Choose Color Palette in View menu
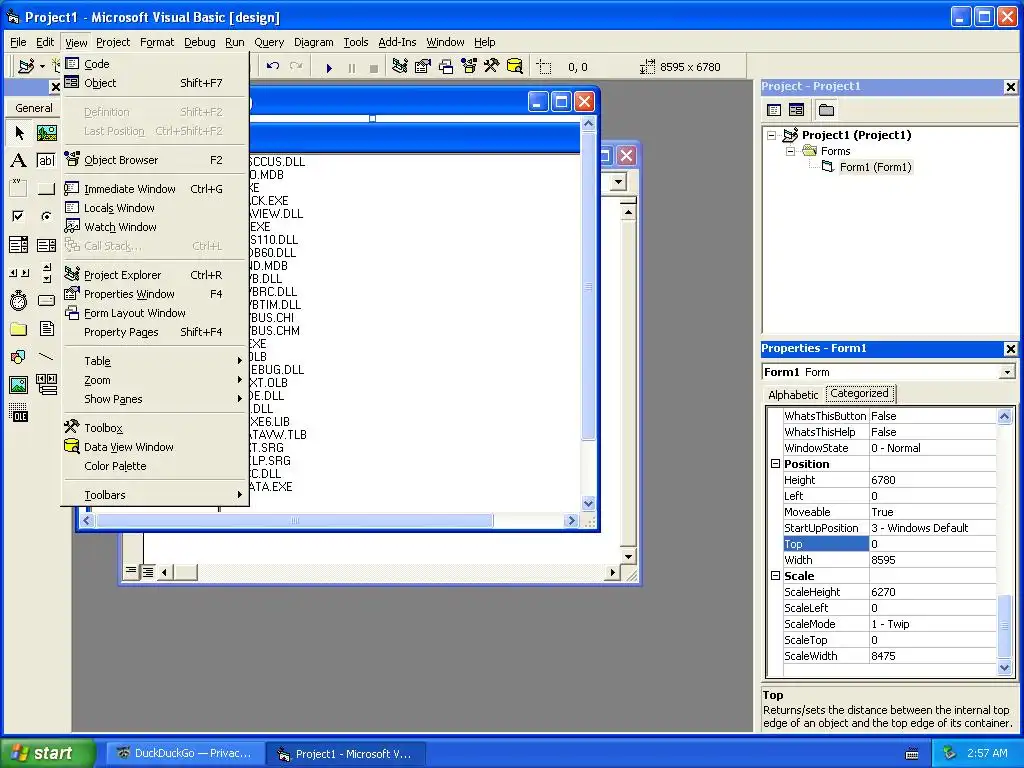1024x768 pixels. 155,466
